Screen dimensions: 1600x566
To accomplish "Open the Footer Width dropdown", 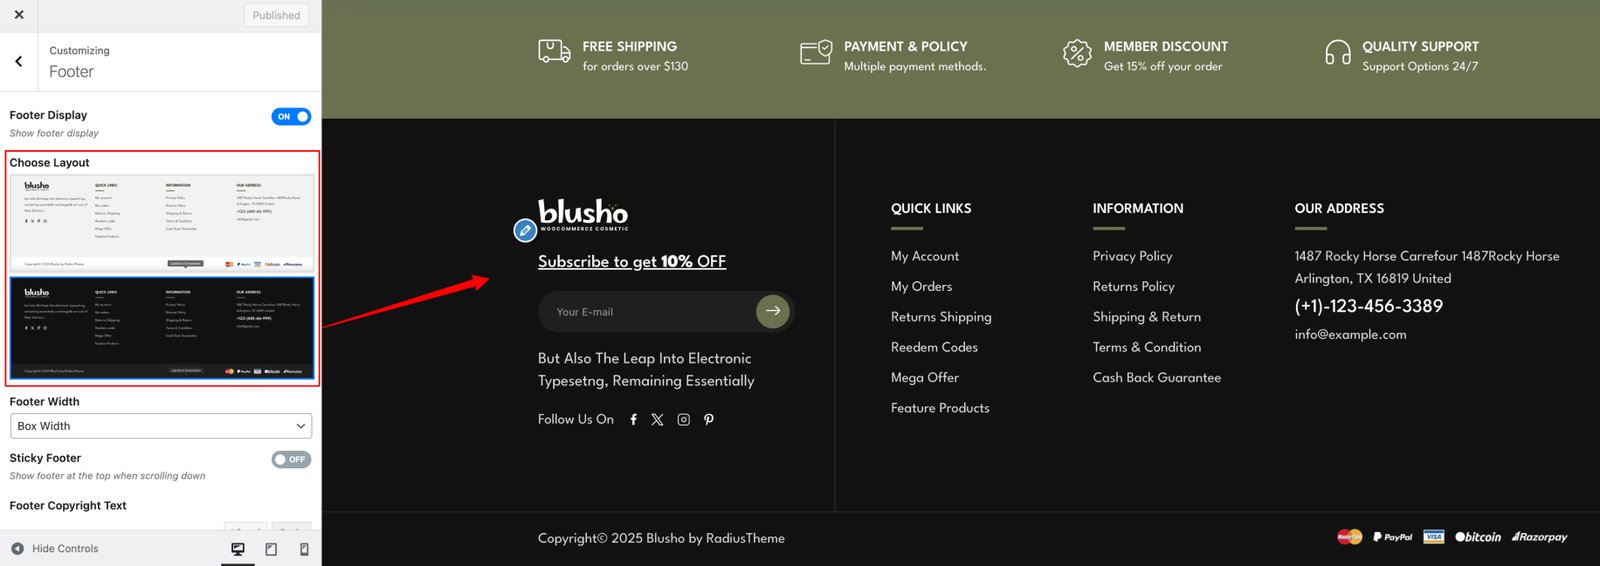I will (161, 426).
